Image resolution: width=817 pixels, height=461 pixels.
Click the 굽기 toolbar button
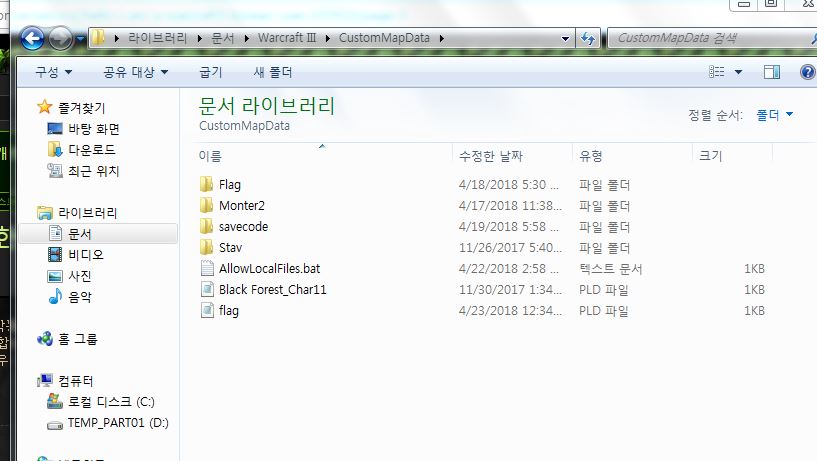(211, 72)
